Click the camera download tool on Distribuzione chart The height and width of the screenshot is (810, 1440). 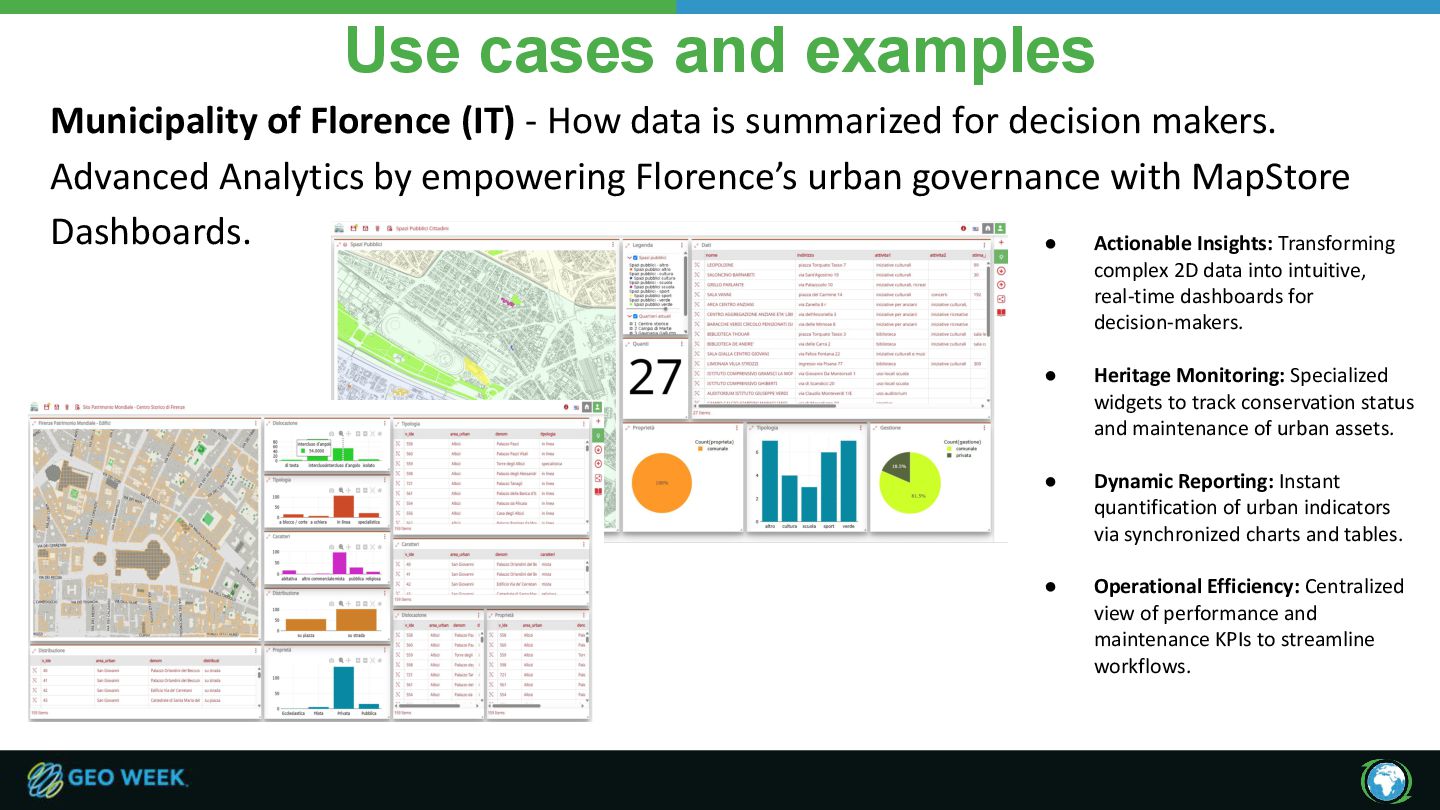331,604
